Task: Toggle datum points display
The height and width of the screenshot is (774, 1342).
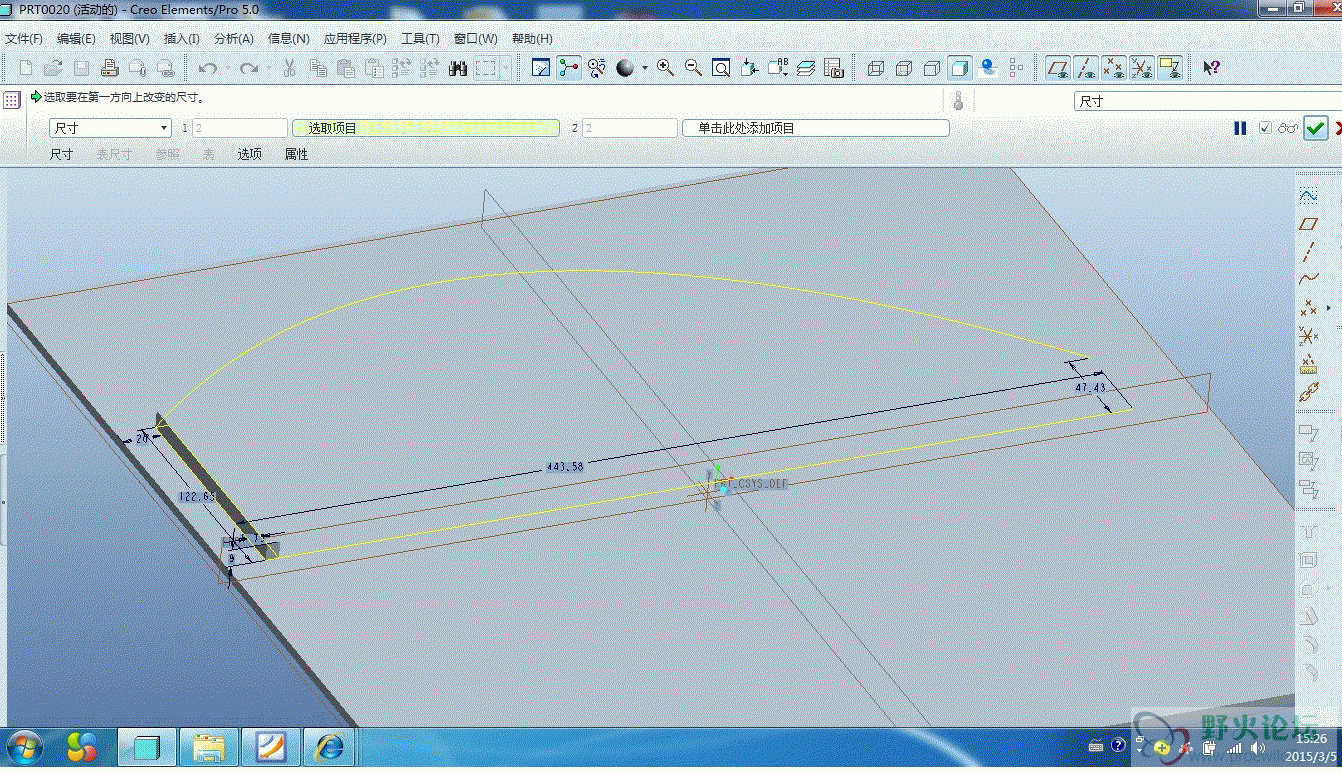Action: point(1114,68)
